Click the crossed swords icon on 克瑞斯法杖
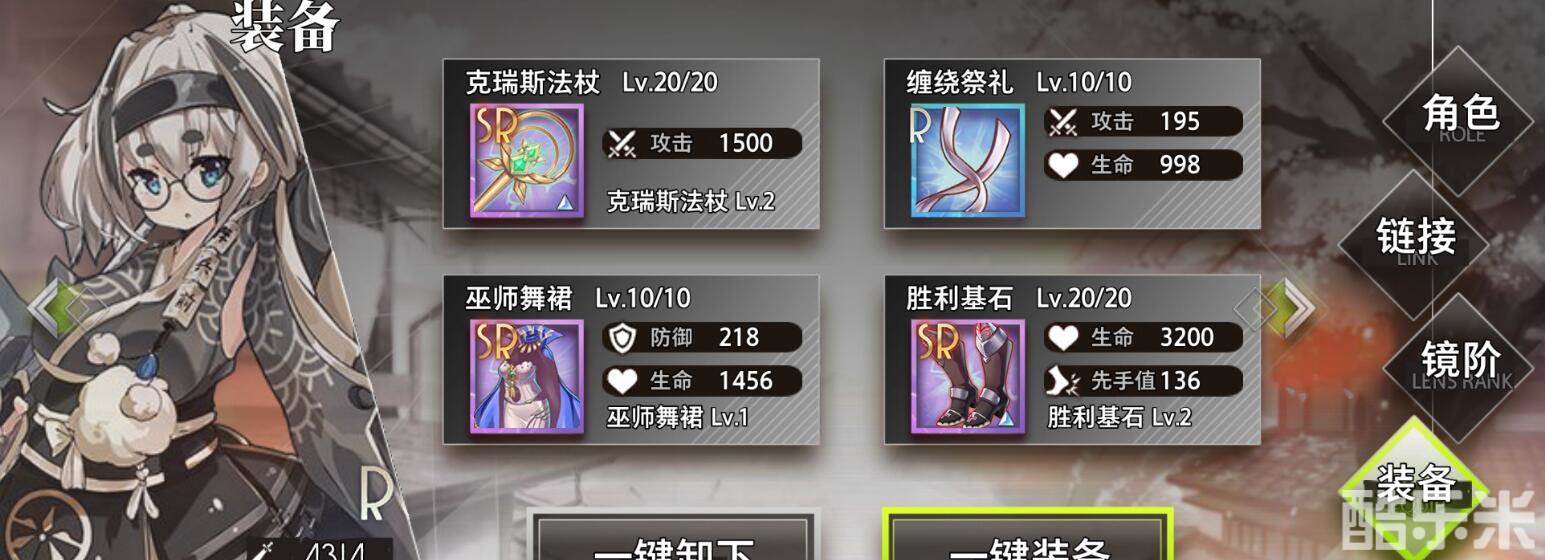This screenshot has height=560, width=1545. click(623, 143)
